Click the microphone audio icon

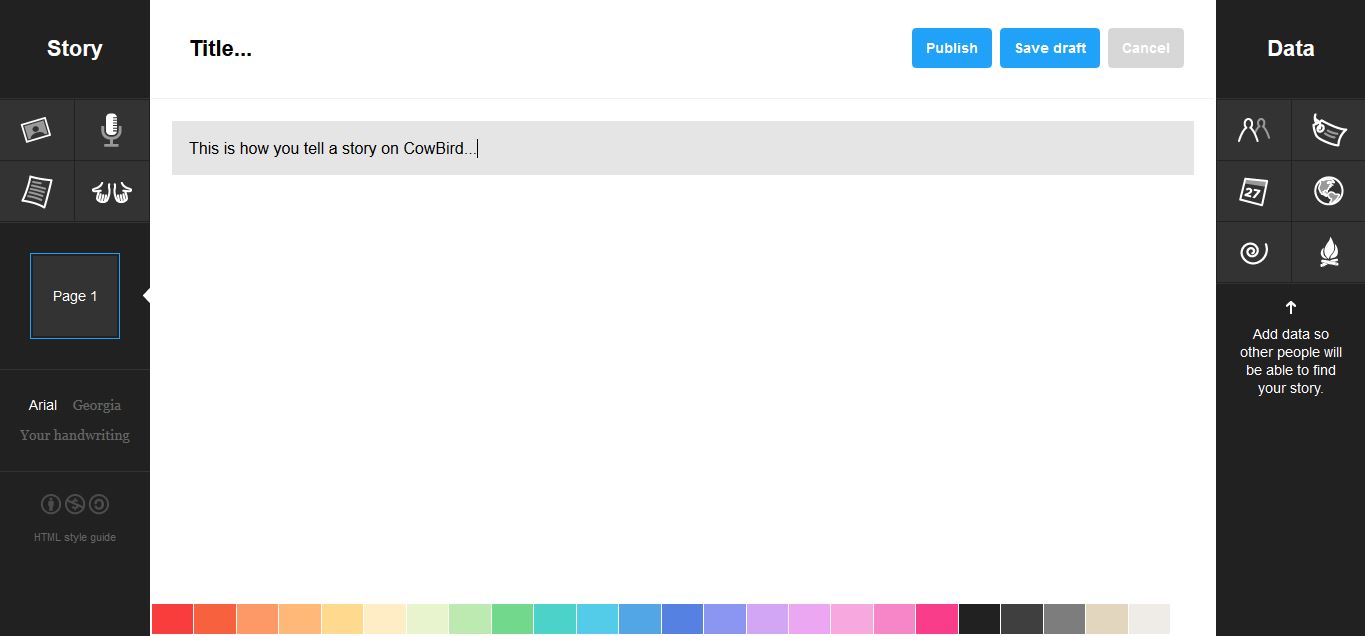(x=111, y=130)
